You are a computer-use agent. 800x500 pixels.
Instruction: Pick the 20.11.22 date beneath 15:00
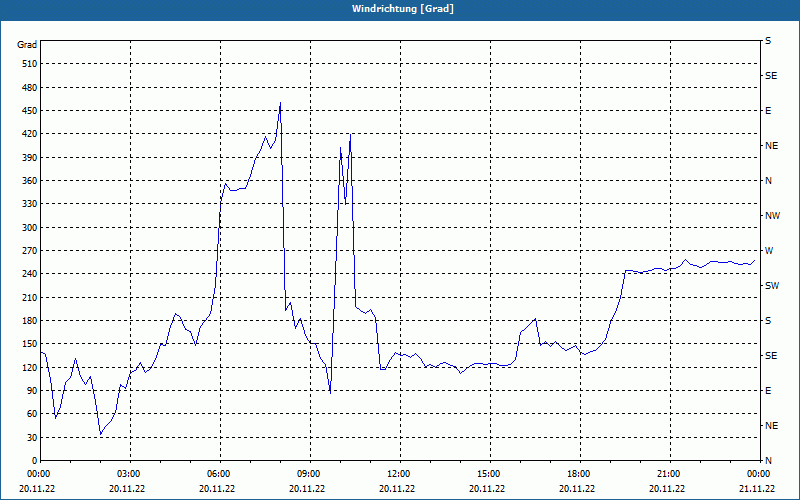click(487, 489)
